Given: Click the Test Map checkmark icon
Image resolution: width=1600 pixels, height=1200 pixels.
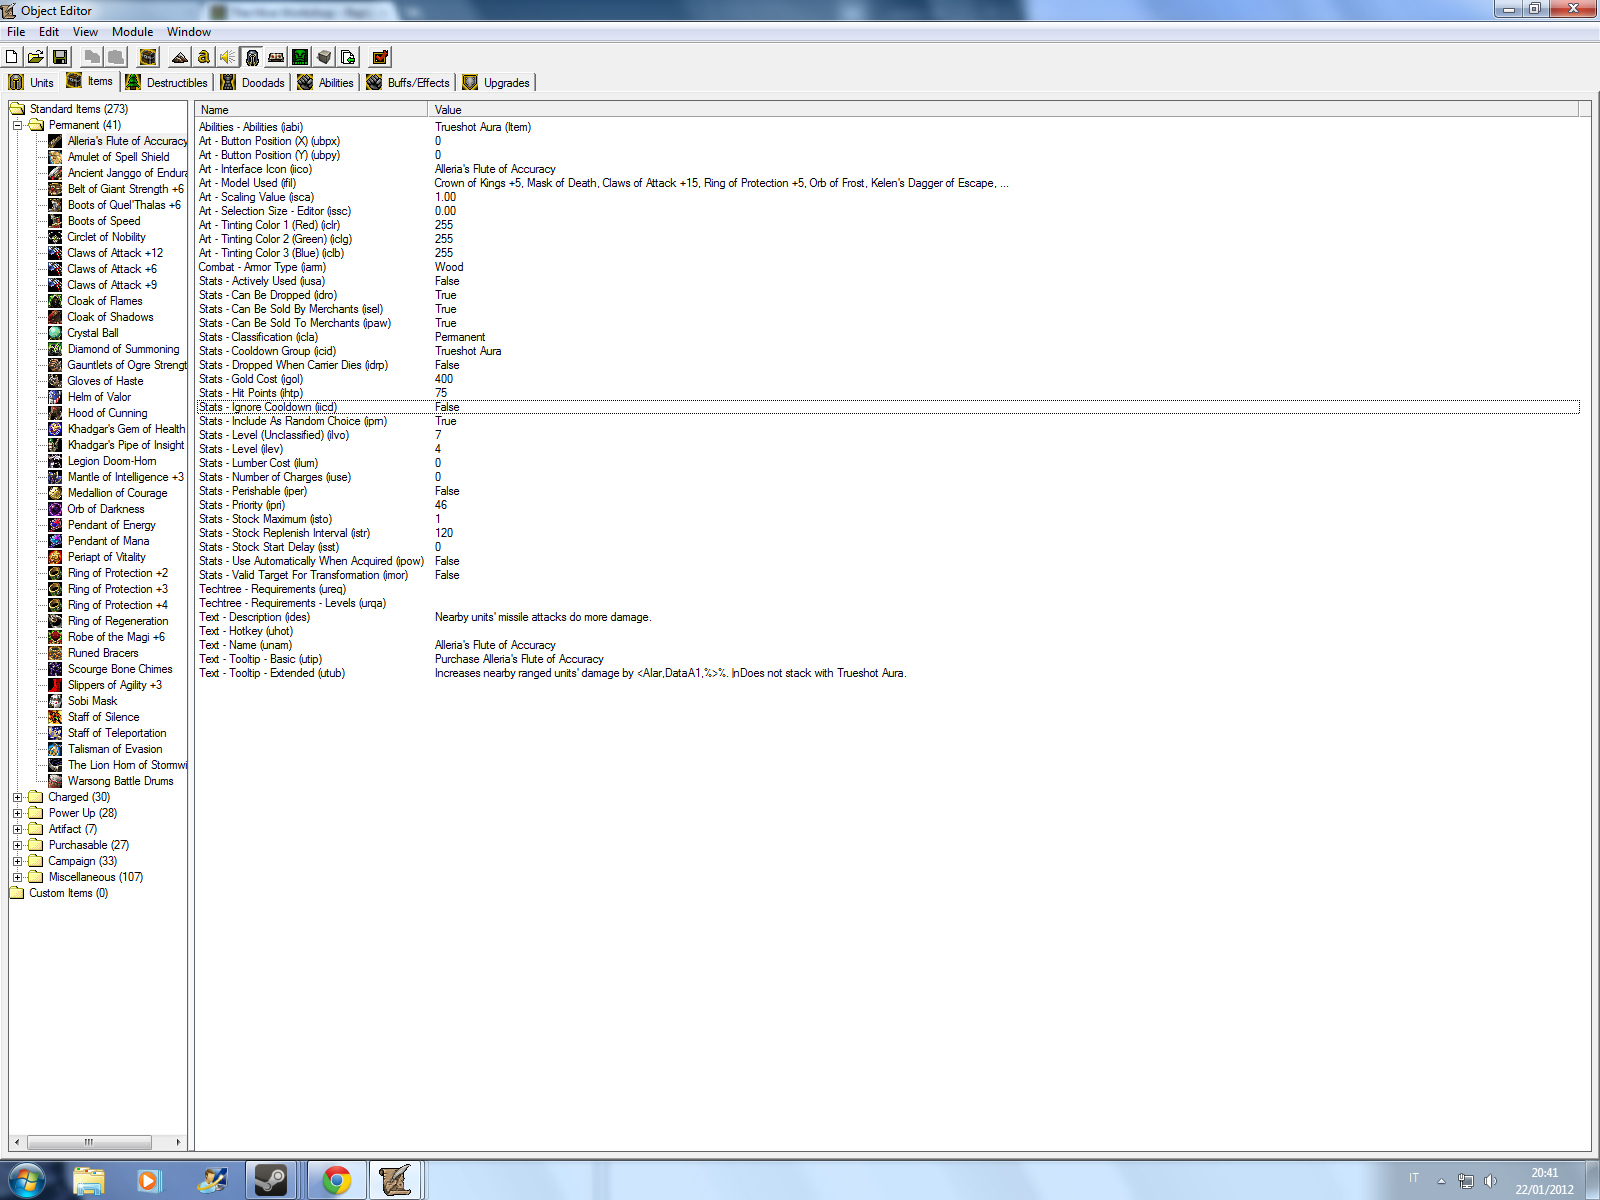Looking at the screenshot, I should tap(380, 57).
